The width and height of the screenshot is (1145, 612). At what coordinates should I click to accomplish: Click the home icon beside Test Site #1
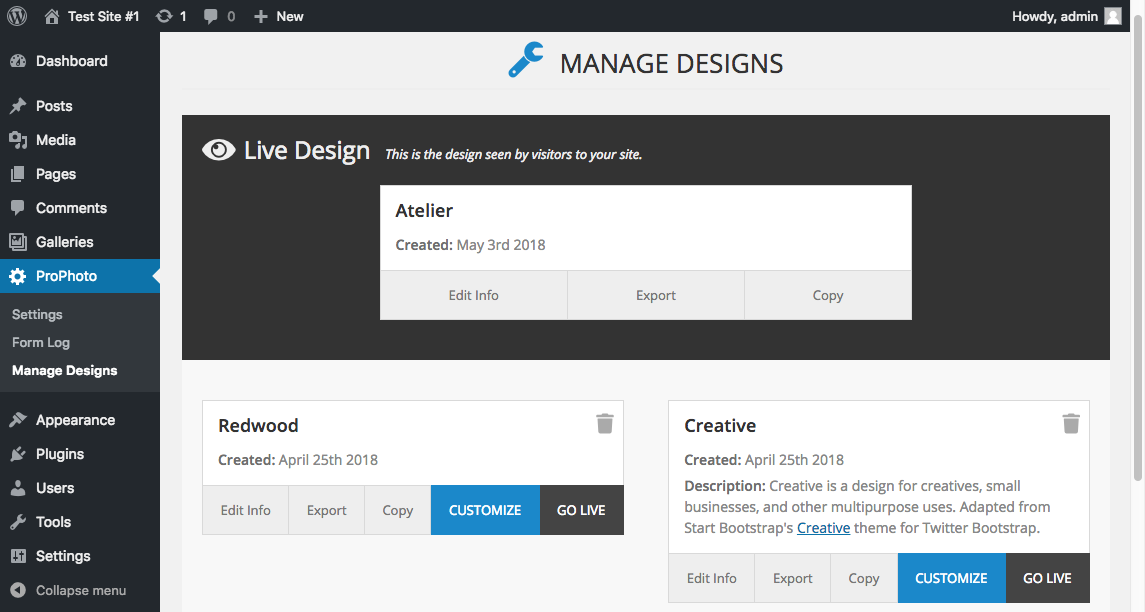52,16
